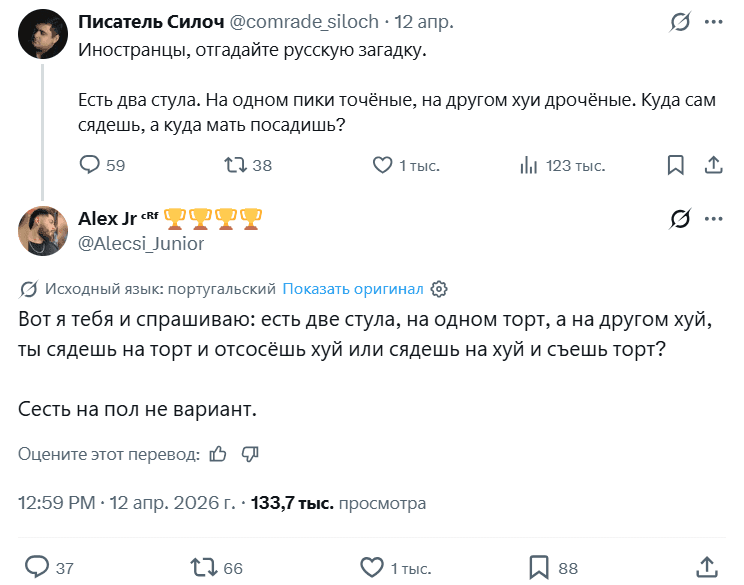Screen dimensions: 744x585
Task: Rate translation with thumbs up
Action: 219,454
